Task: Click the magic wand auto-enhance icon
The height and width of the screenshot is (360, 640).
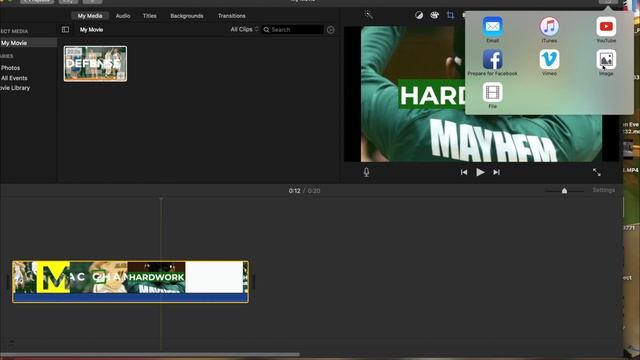Action: point(369,15)
